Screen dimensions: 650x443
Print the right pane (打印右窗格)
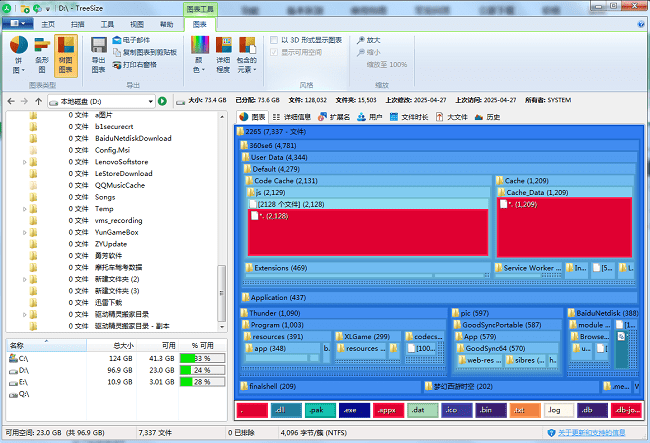tap(134, 63)
